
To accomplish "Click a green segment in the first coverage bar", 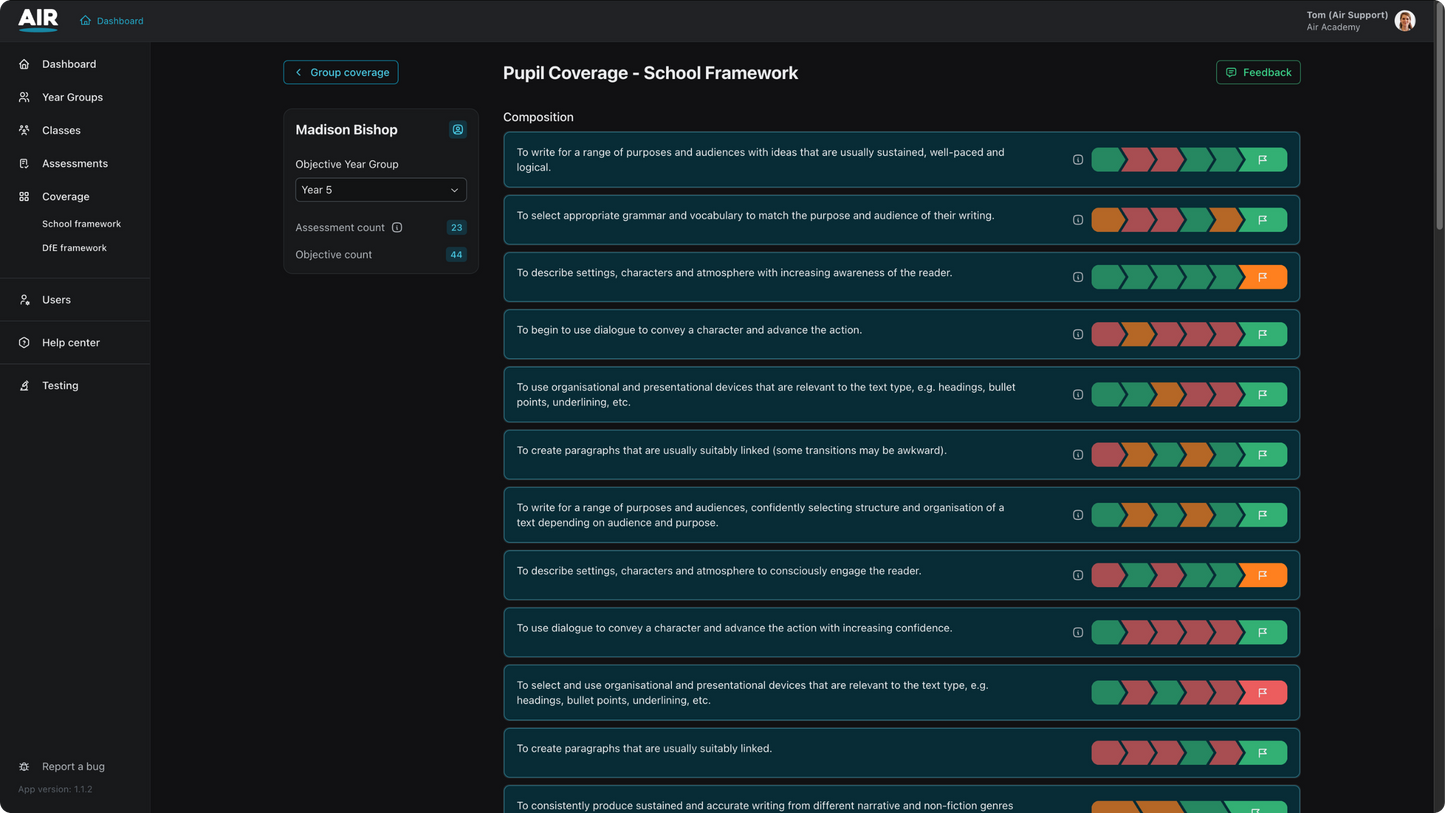I will click(1106, 159).
